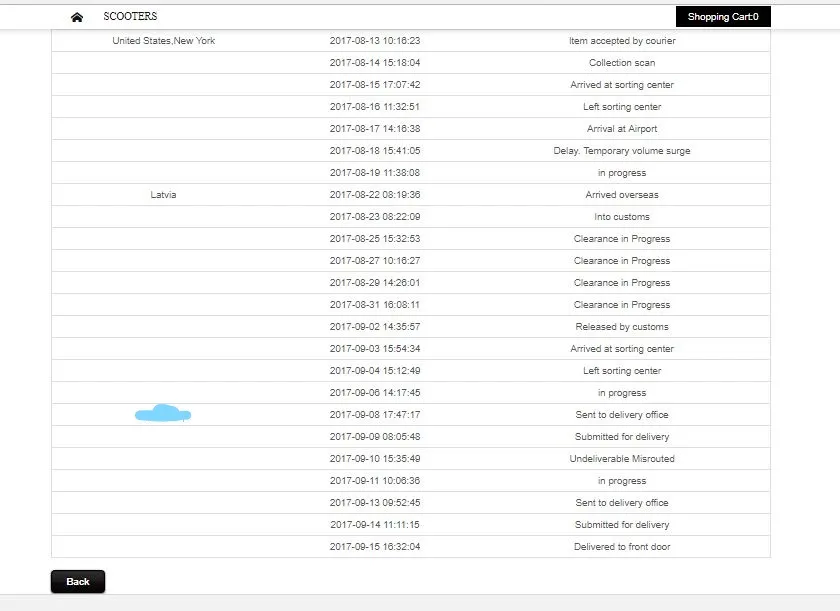Select timestamp 2017-09-13 09:52:45
This screenshot has height=611, width=840.
click(375, 502)
